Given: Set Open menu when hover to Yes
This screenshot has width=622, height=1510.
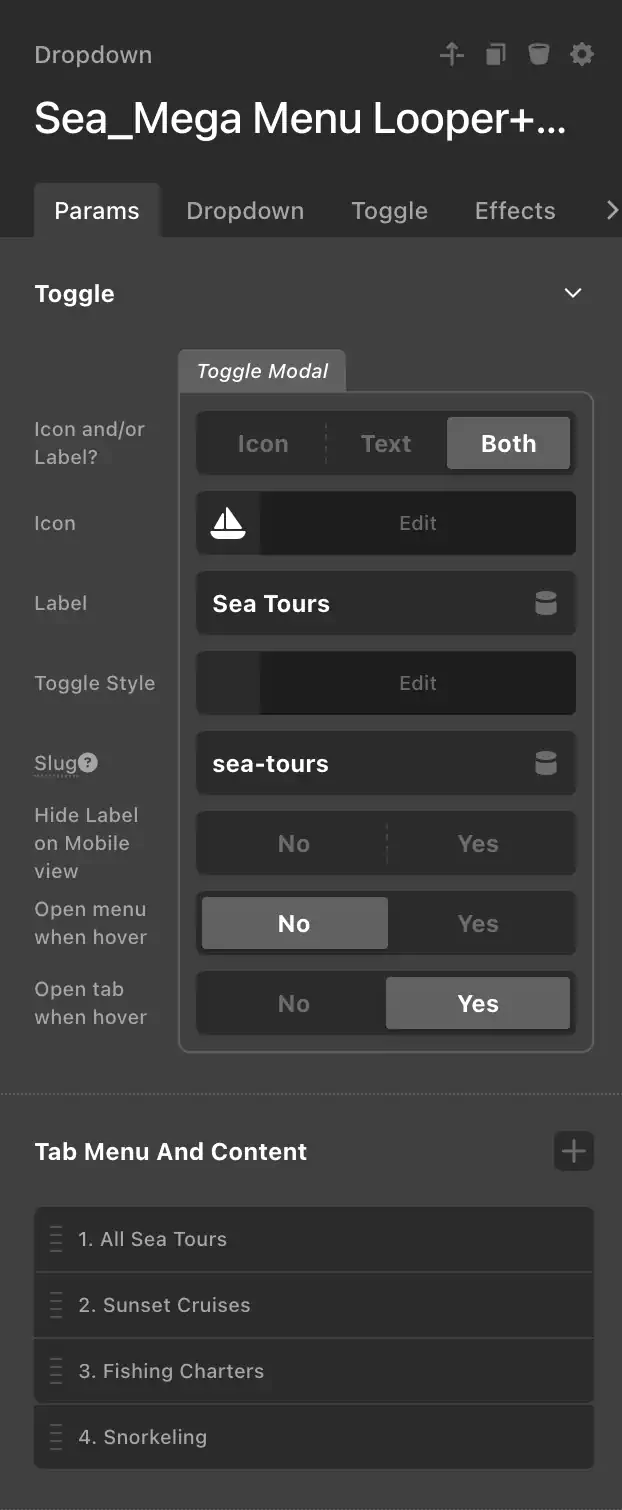Looking at the screenshot, I should click(478, 924).
